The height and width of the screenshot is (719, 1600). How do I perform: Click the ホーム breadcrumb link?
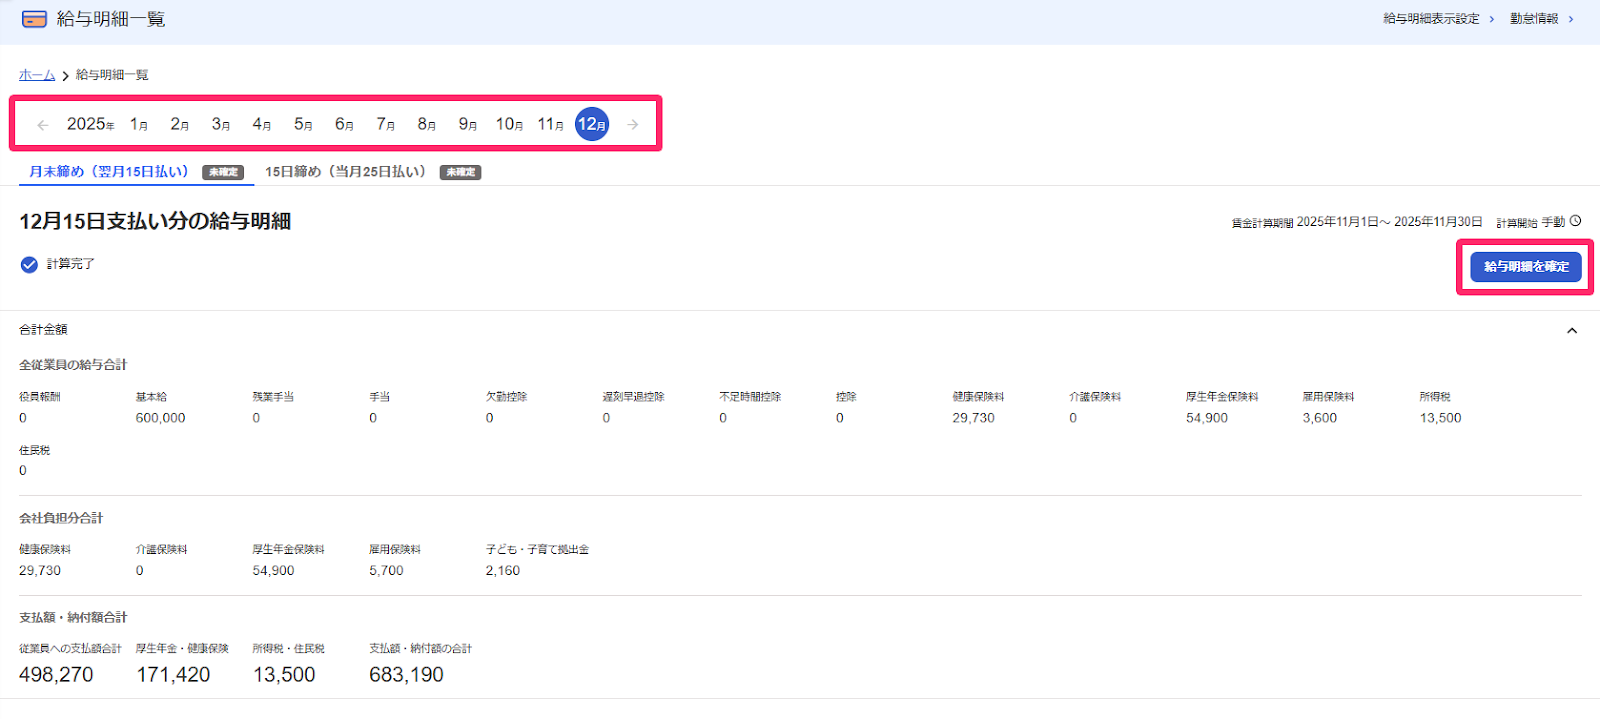37,75
